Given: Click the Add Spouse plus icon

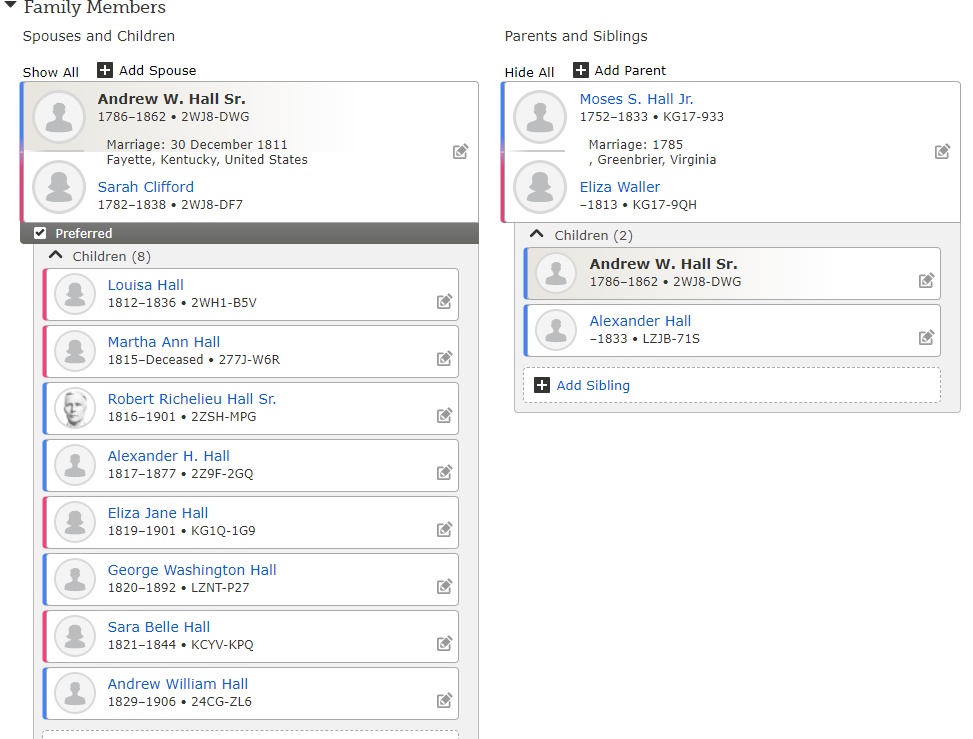Looking at the screenshot, I should coord(105,70).
